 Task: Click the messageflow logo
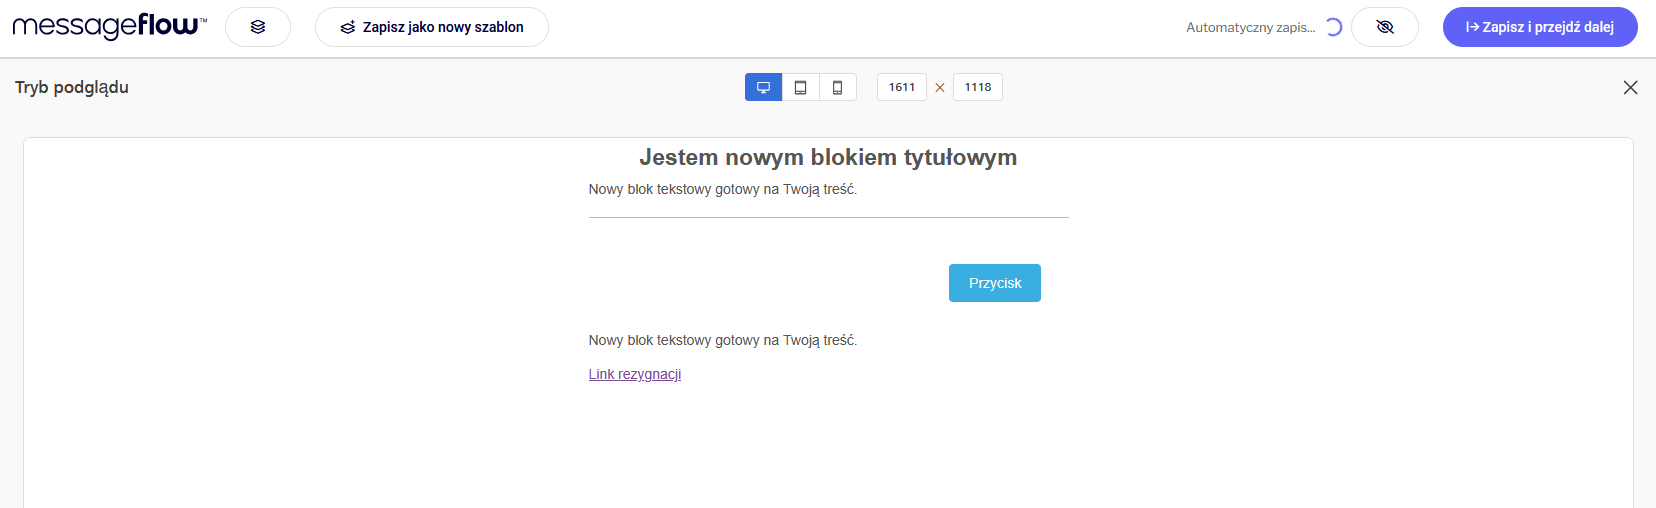[x=109, y=27]
